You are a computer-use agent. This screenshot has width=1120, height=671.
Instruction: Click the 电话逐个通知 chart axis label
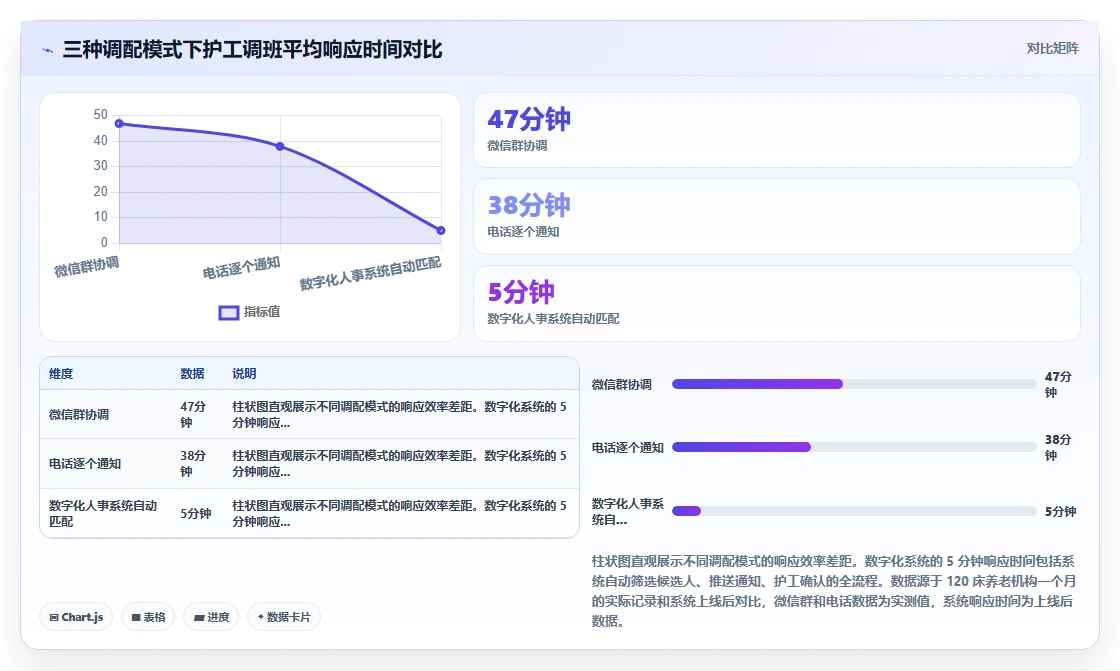[x=241, y=268]
